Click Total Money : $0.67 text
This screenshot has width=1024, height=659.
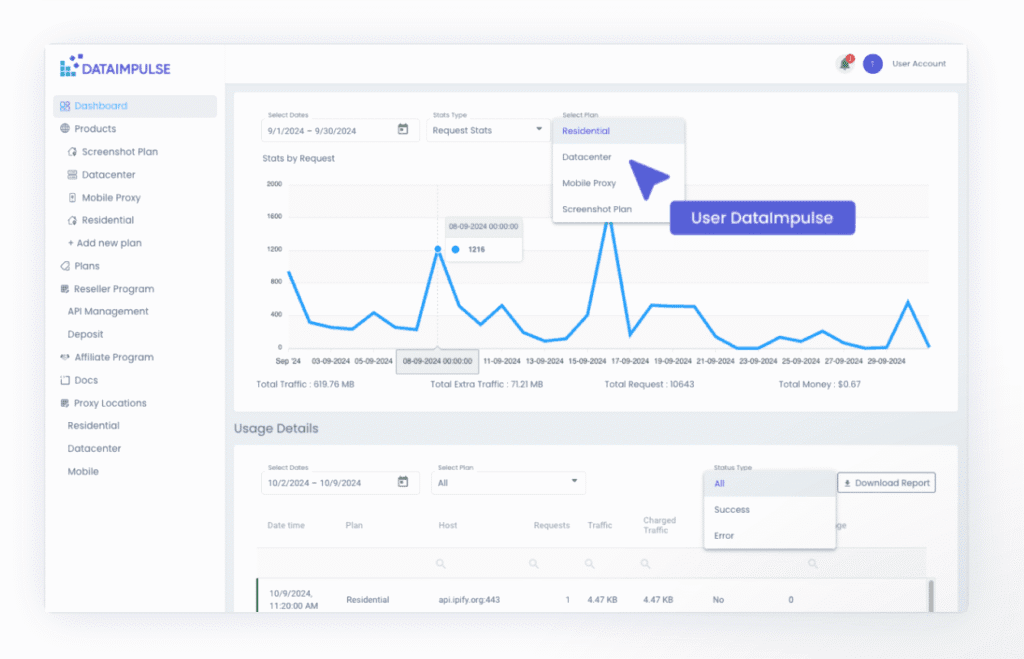click(819, 384)
